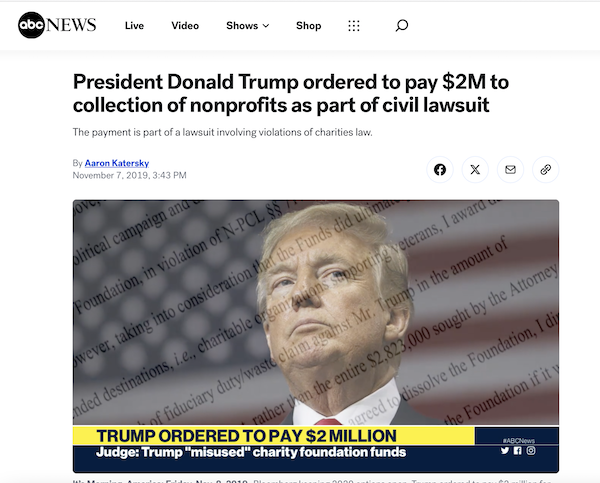The height and width of the screenshot is (483, 600).
Task: Share article on X
Action: [x=475, y=170]
